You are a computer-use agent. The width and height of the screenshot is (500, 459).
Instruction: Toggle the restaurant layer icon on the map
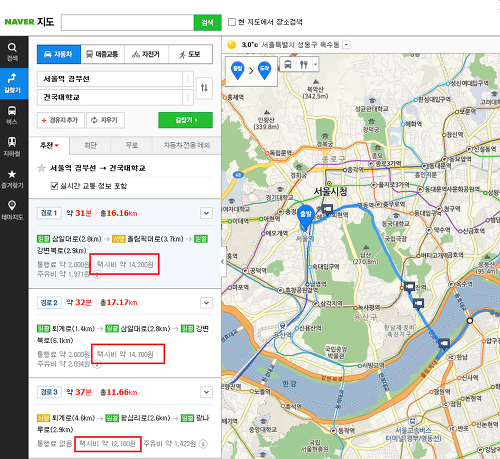point(304,64)
